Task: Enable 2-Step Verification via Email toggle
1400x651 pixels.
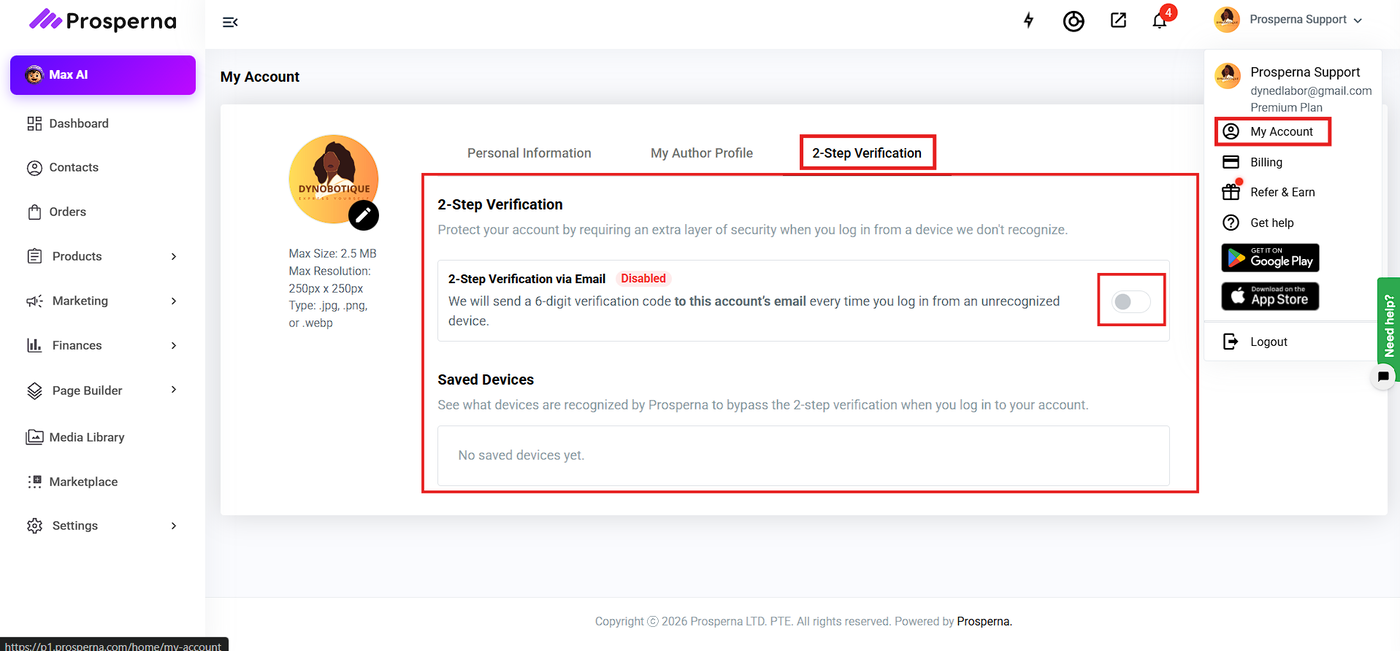Action: [1132, 301]
